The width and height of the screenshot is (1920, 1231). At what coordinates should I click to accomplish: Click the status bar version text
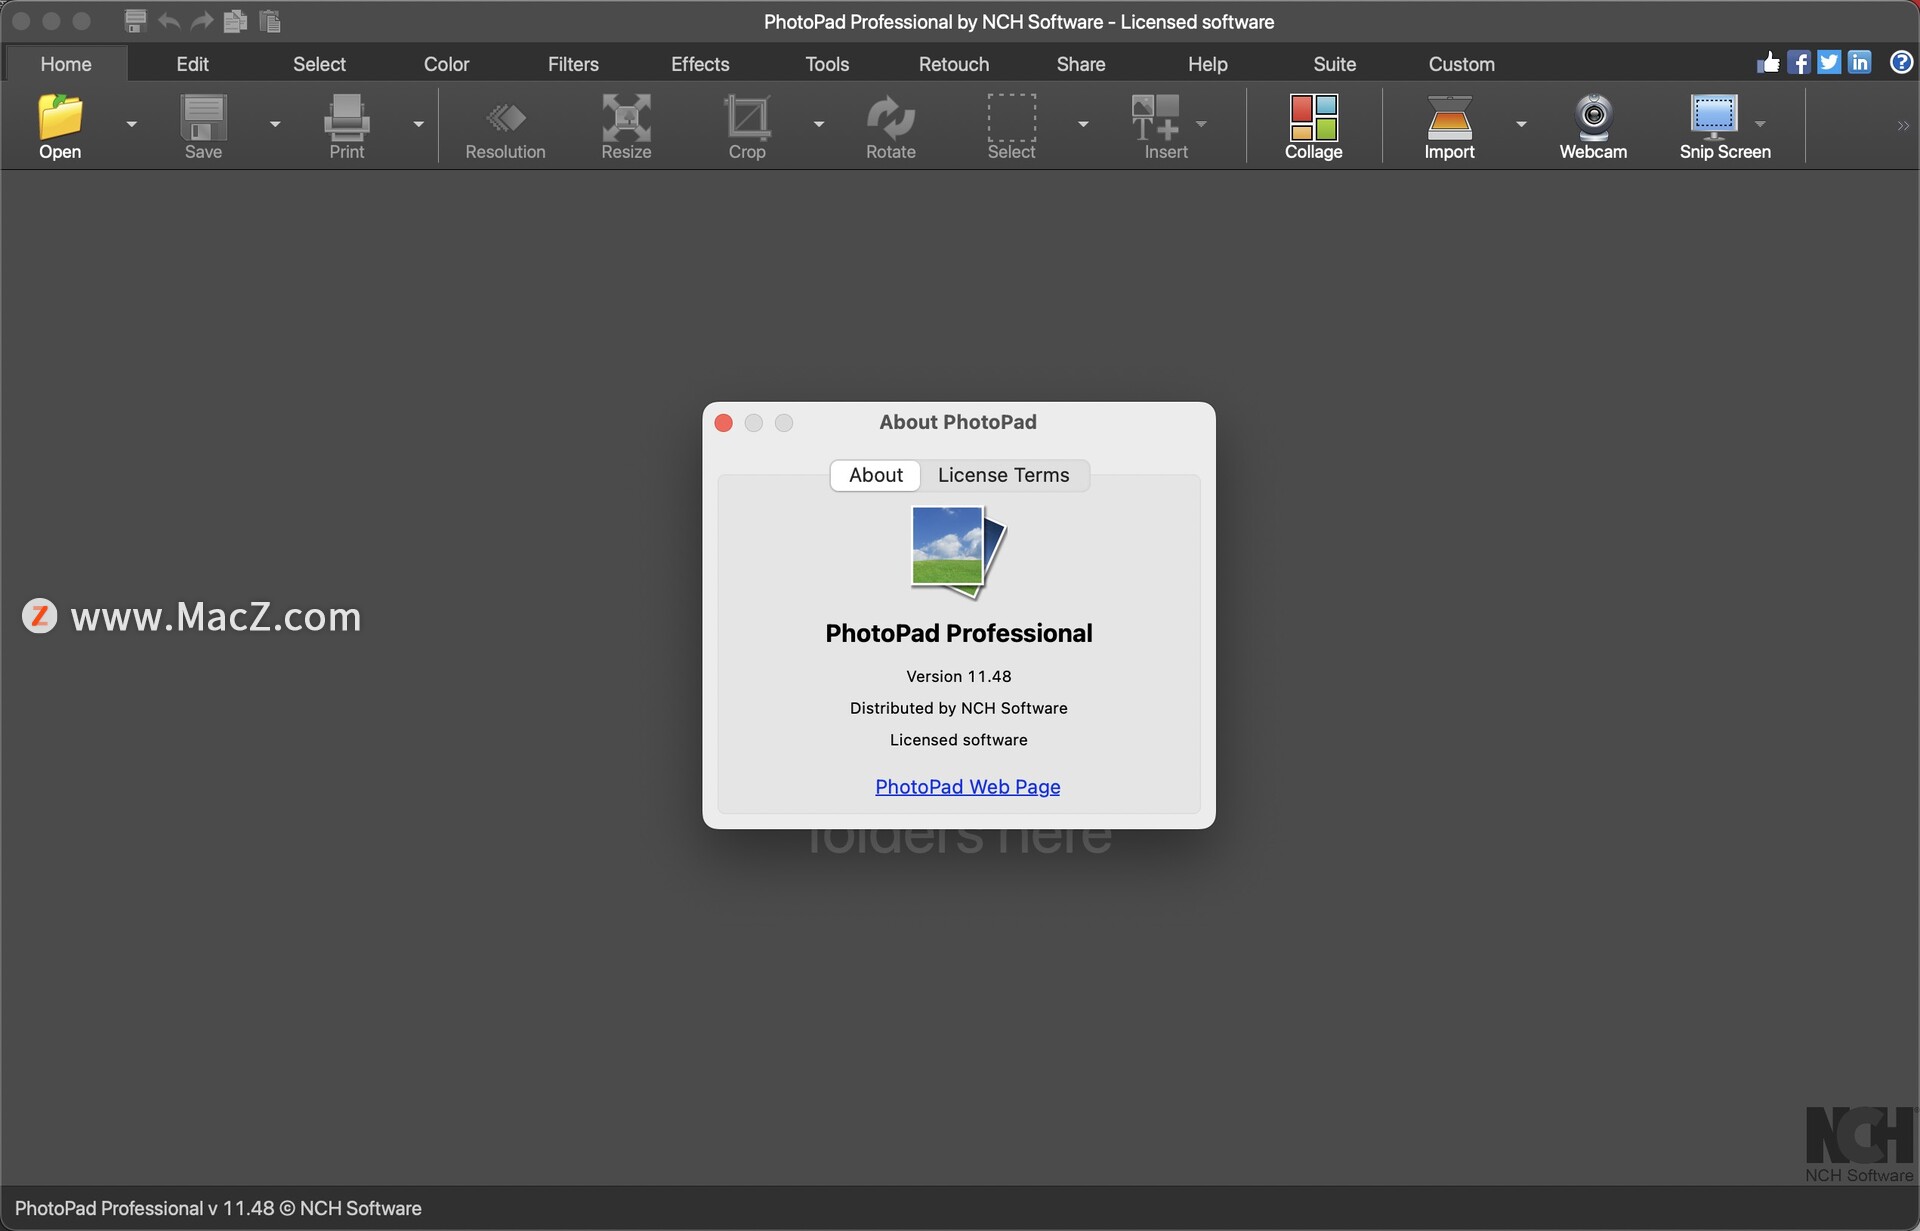coord(218,1208)
